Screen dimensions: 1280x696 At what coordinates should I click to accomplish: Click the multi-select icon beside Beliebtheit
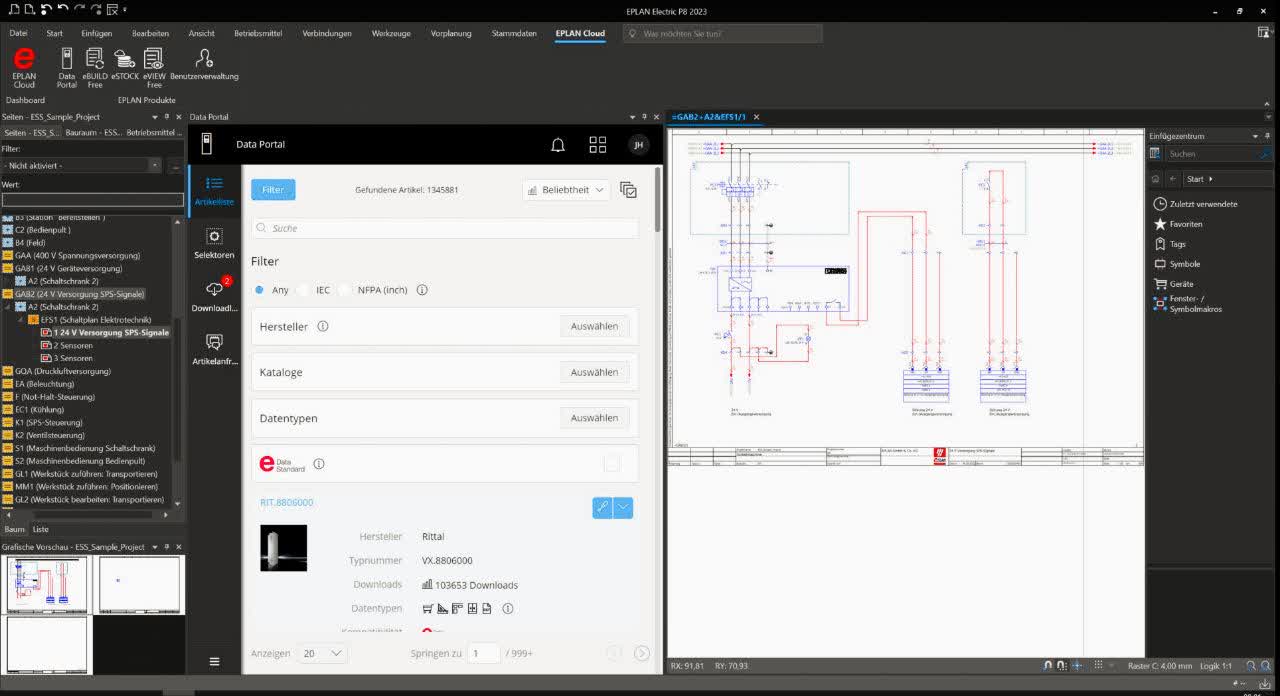pyautogui.click(x=628, y=190)
